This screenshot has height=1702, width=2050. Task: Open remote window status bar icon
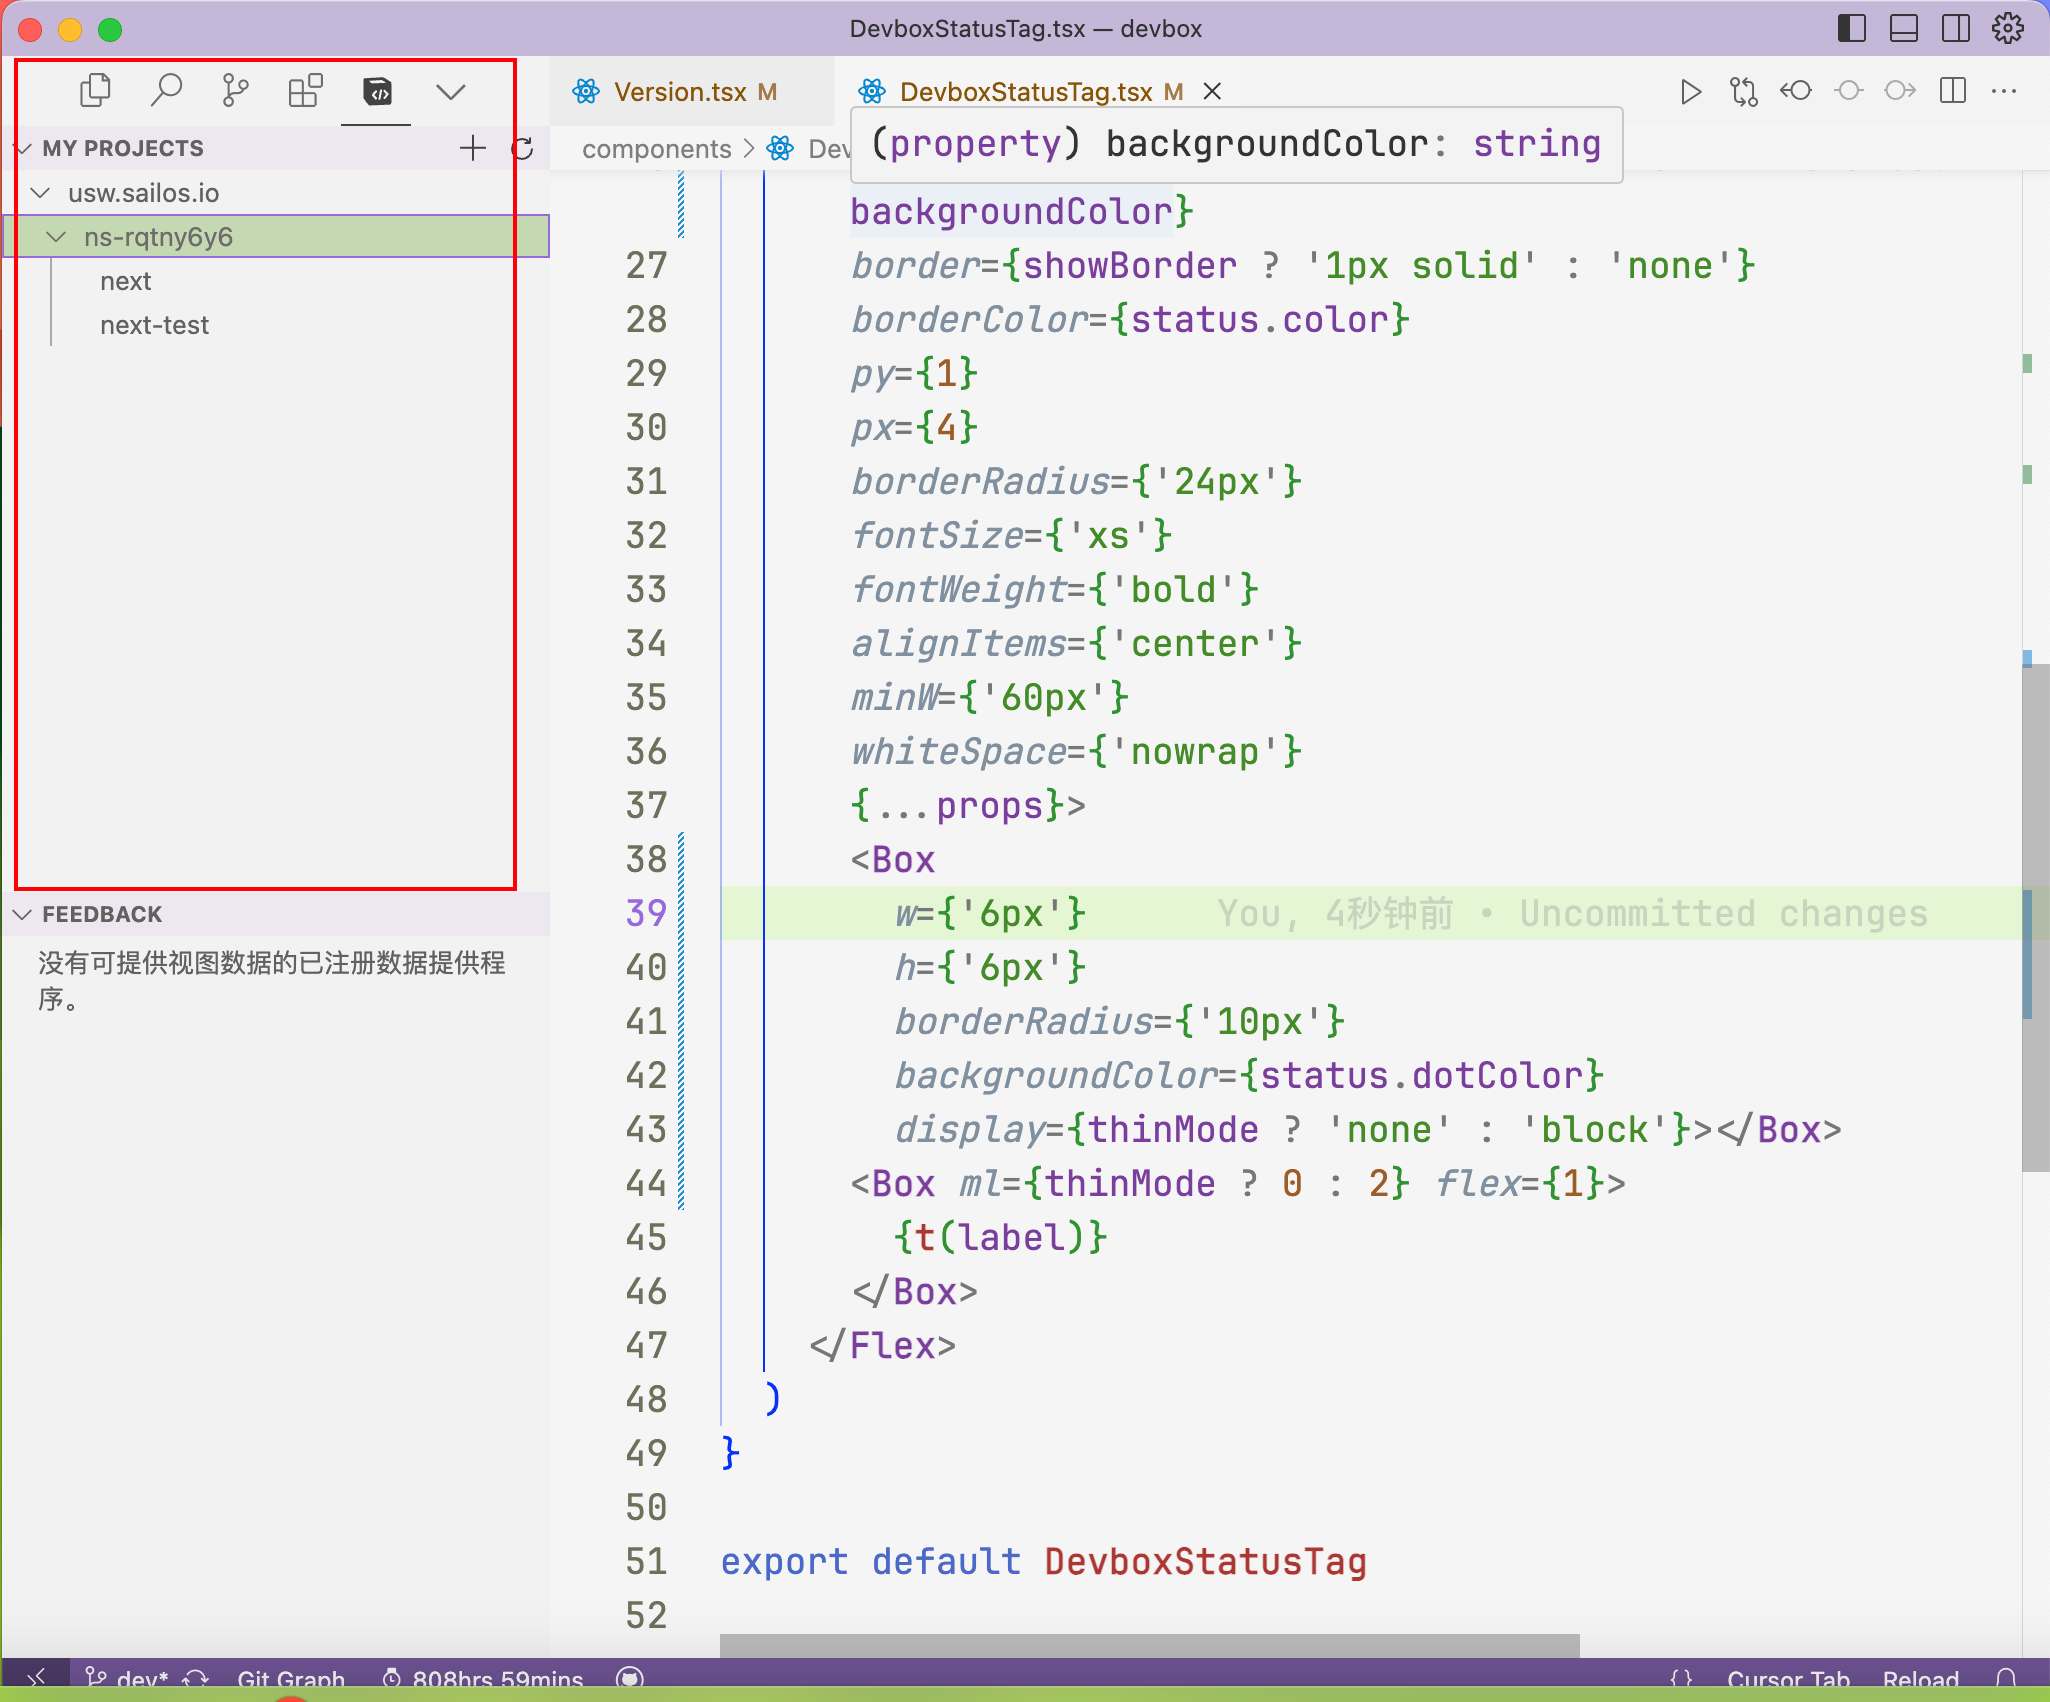36,1678
